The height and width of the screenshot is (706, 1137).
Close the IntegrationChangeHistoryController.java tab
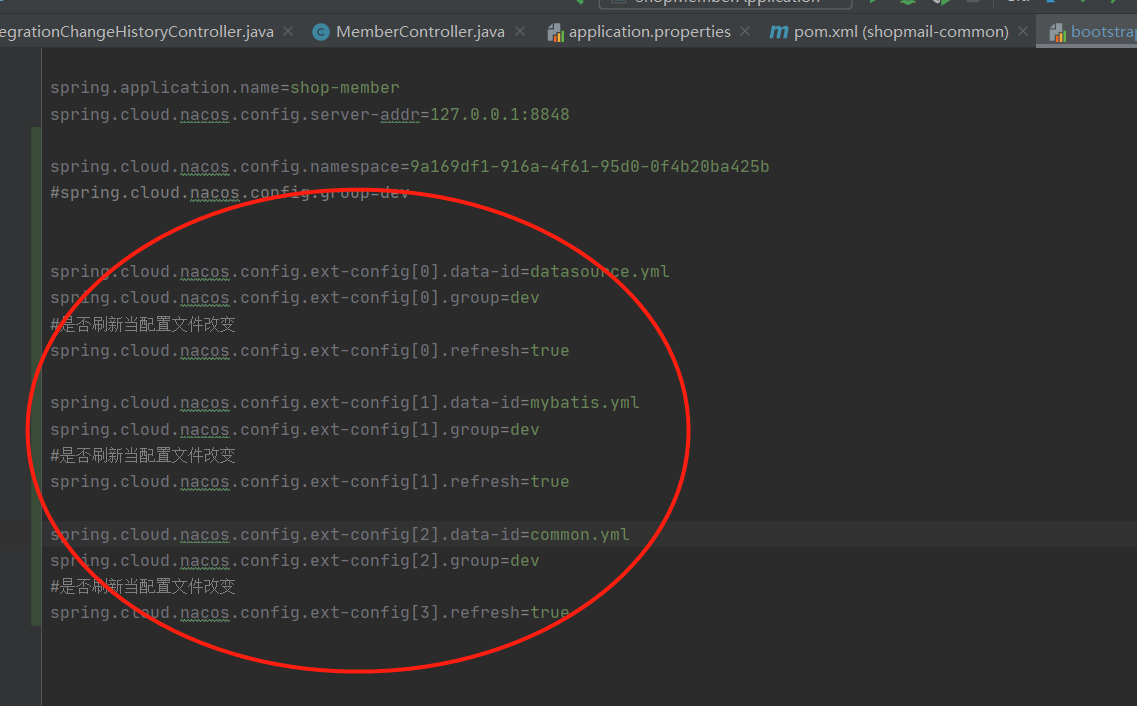coord(288,31)
